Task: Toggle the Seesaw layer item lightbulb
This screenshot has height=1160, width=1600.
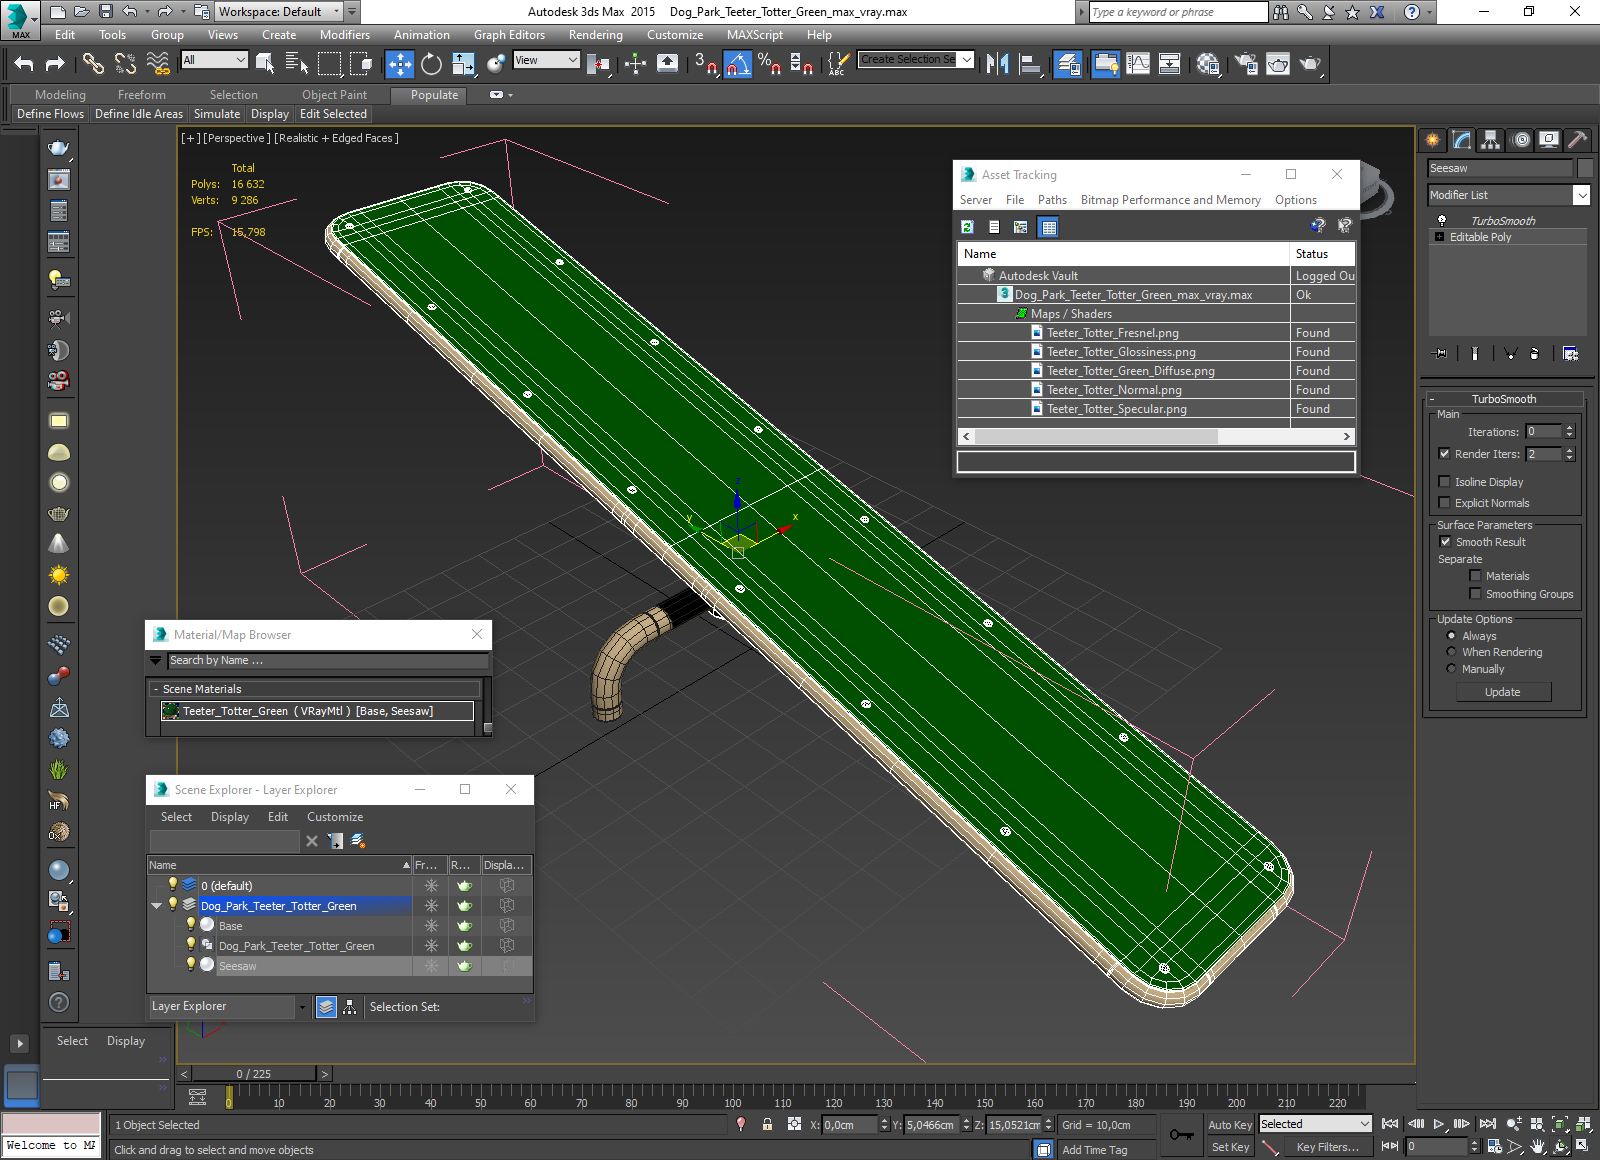Action: tap(190, 964)
